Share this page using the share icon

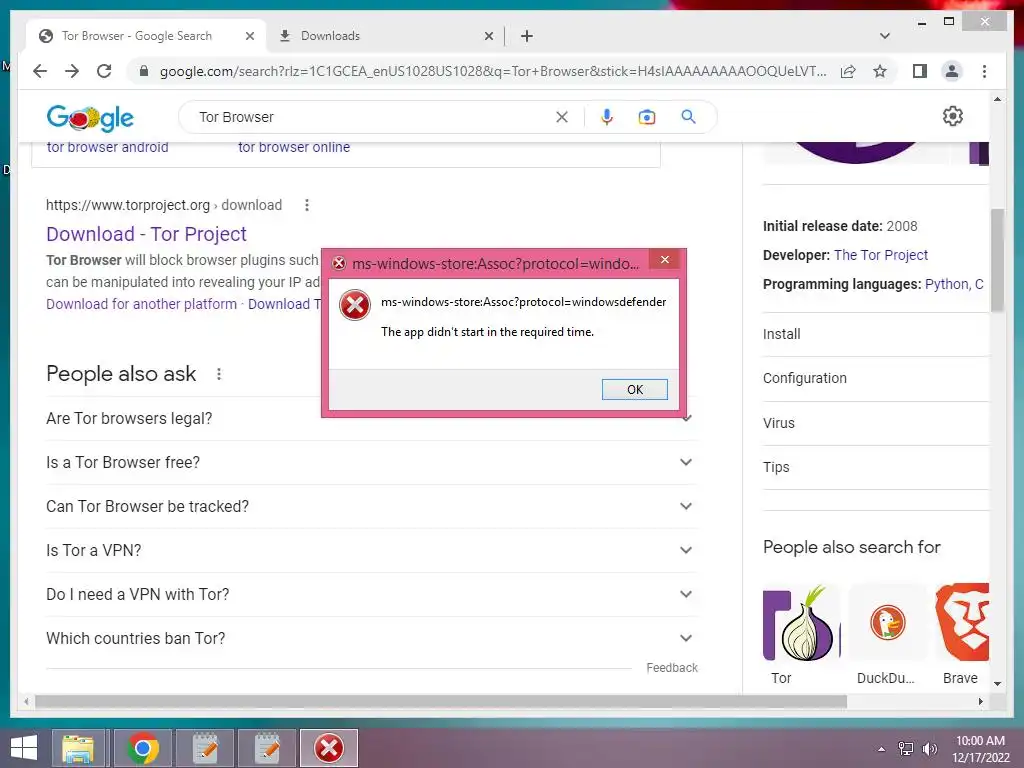(848, 71)
